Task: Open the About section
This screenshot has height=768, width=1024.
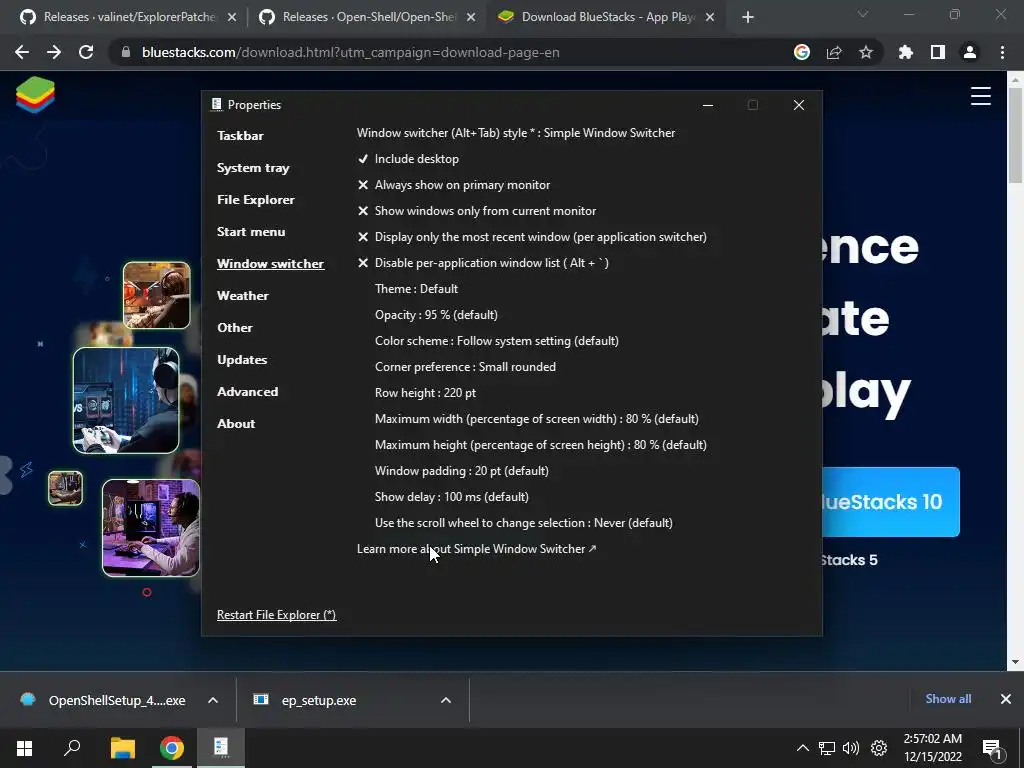Action: [236, 424]
